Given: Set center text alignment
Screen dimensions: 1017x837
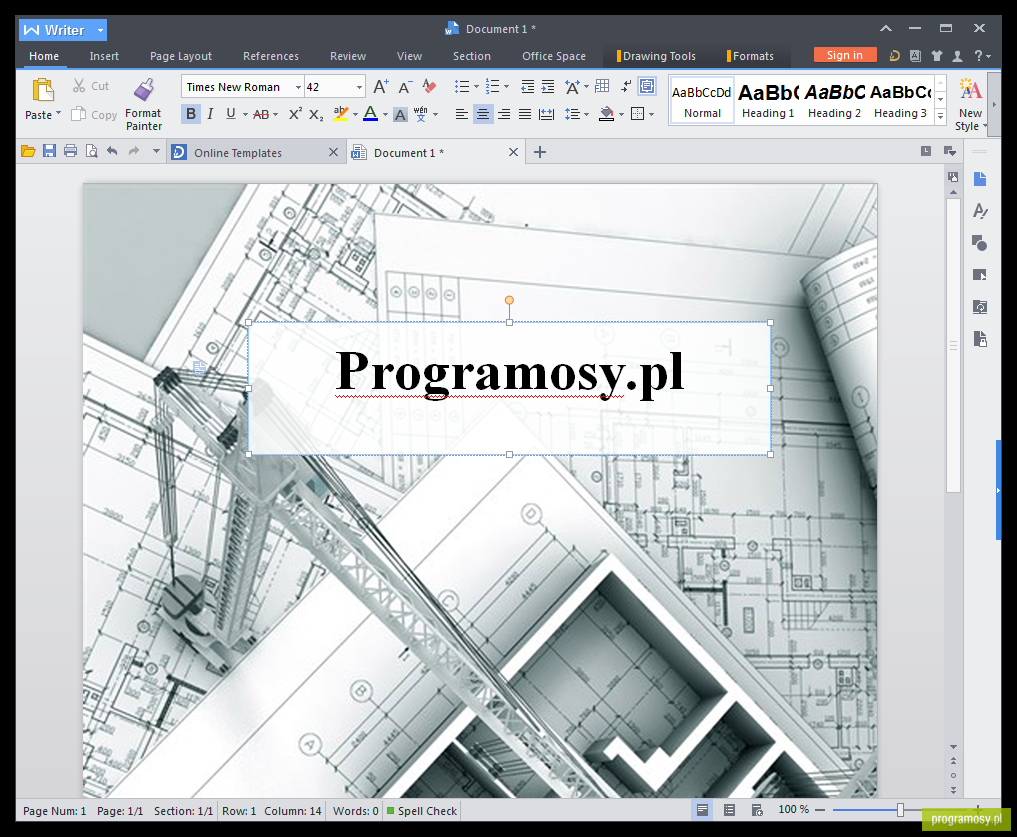Looking at the screenshot, I should coord(483,114).
